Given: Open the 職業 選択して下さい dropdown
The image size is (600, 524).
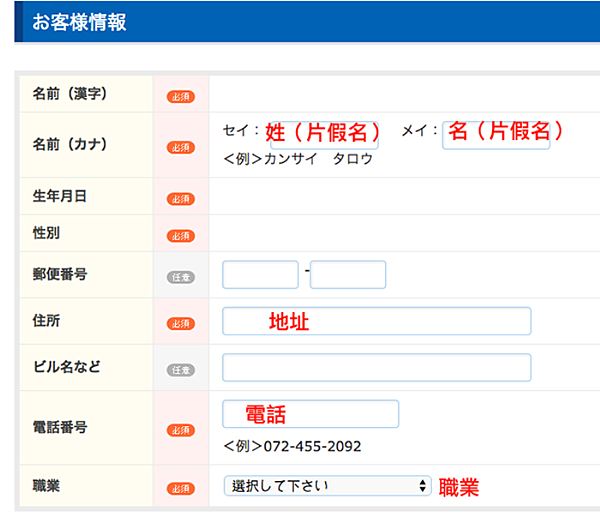Looking at the screenshot, I should pos(320,486).
